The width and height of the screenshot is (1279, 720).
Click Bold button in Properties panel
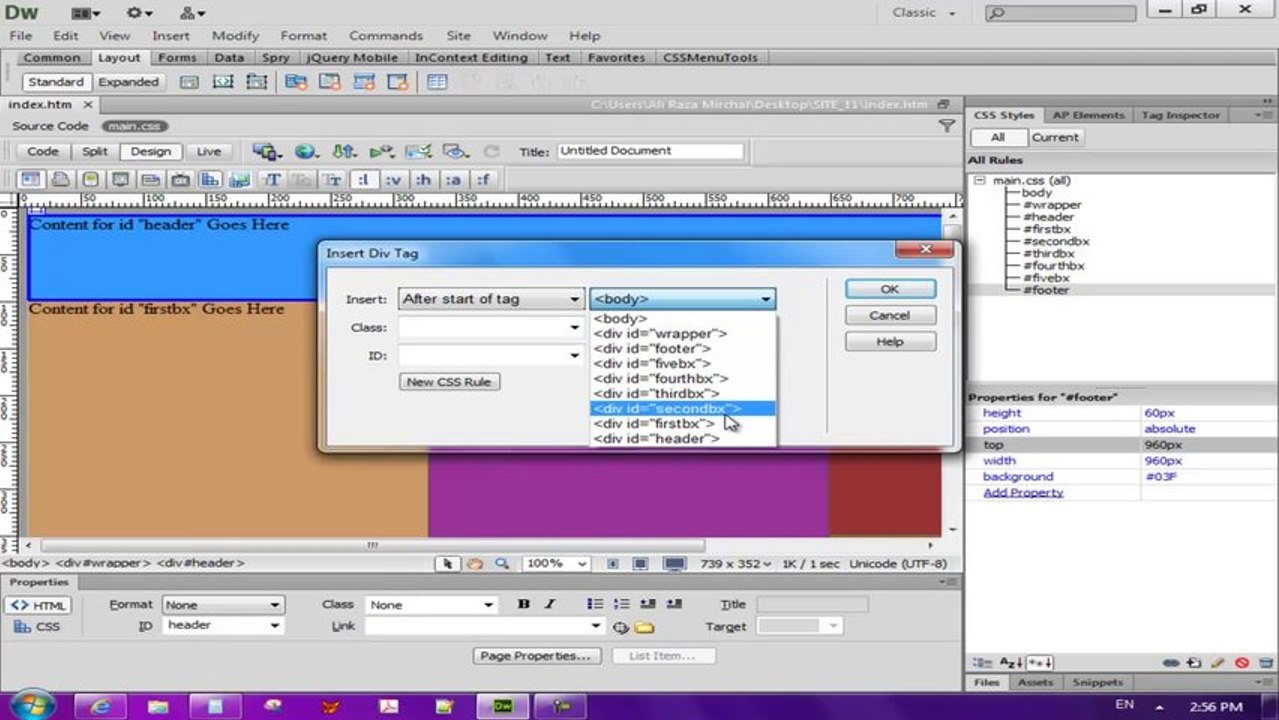(x=523, y=604)
